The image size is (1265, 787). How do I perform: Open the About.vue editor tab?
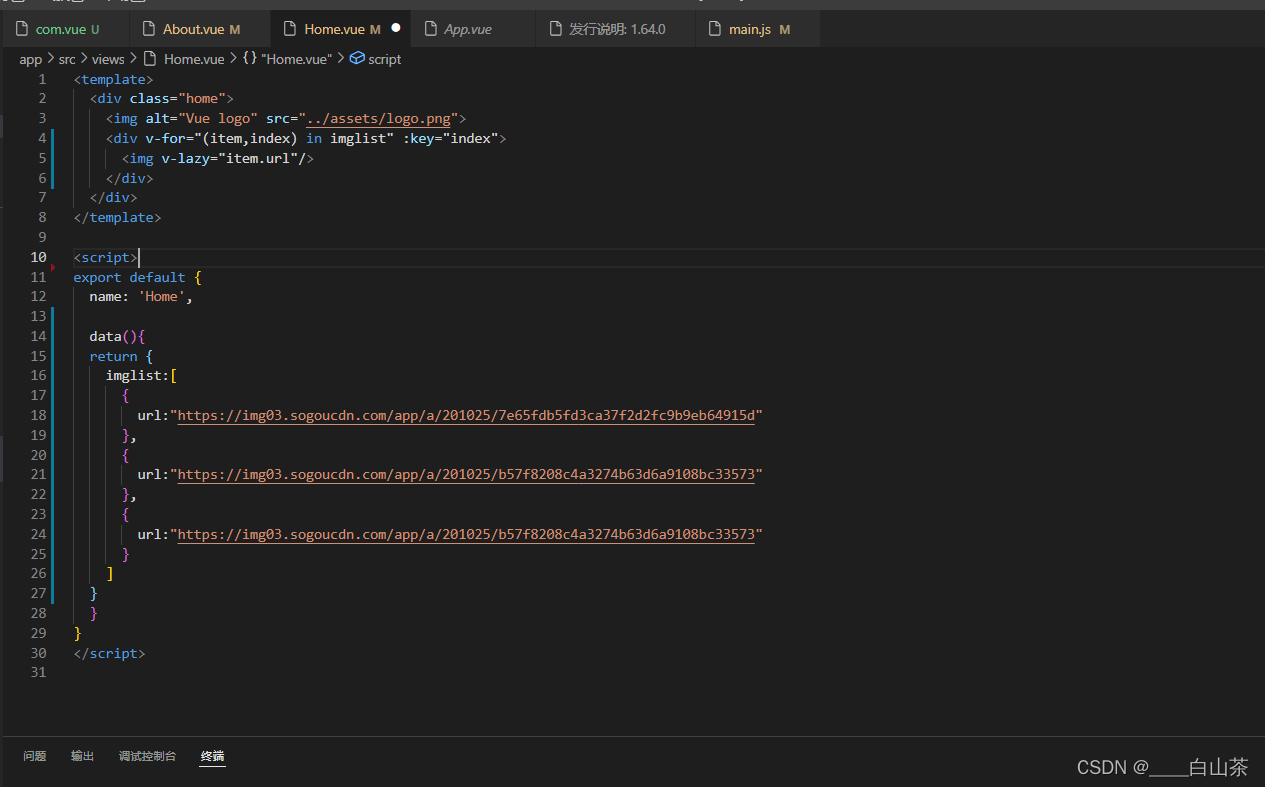(x=200, y=29)
